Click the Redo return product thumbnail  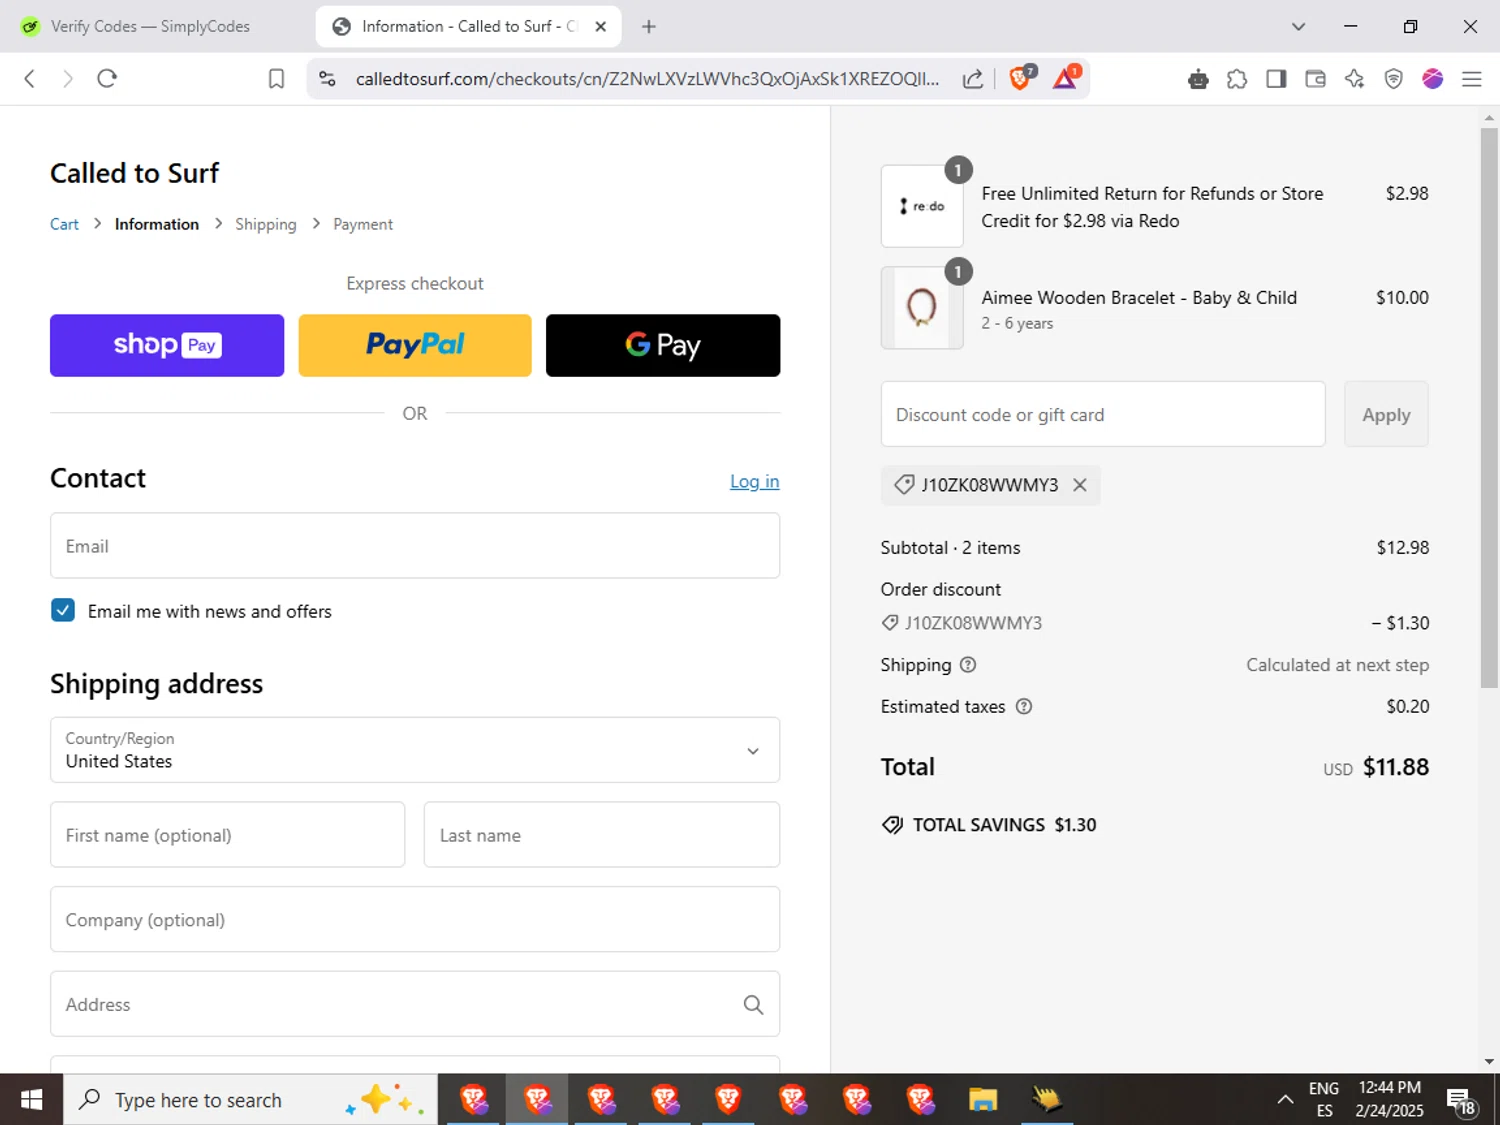922,206
